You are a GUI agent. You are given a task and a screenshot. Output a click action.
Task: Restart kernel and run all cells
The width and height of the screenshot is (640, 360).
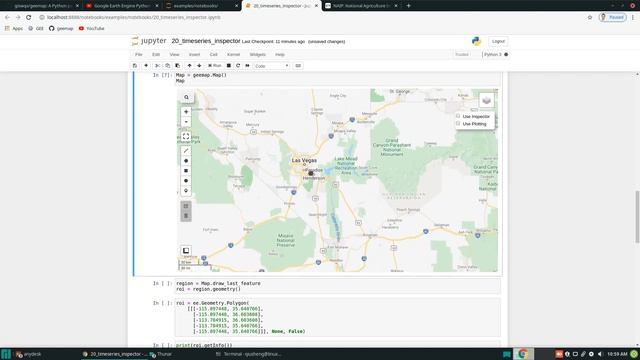tap(247, 66)
